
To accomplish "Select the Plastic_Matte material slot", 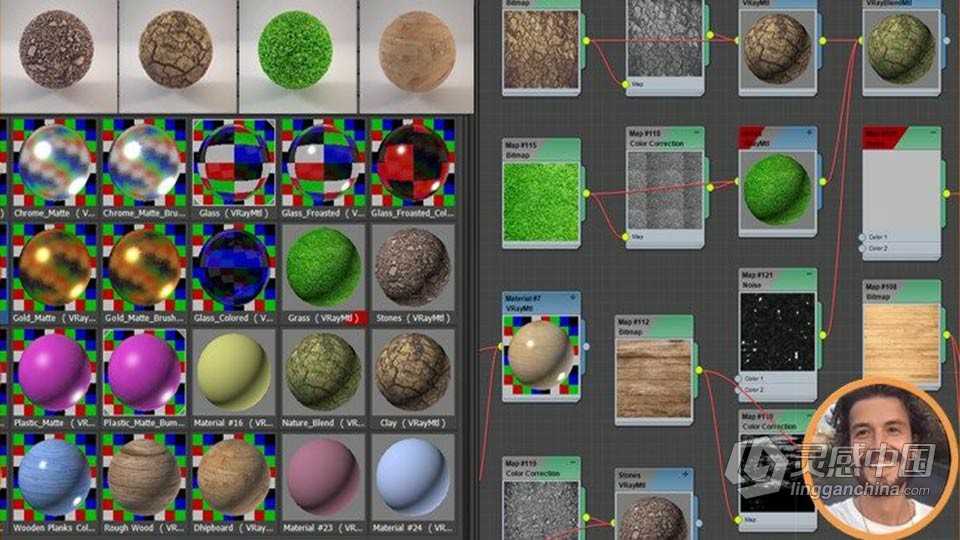I will [54, 379].
